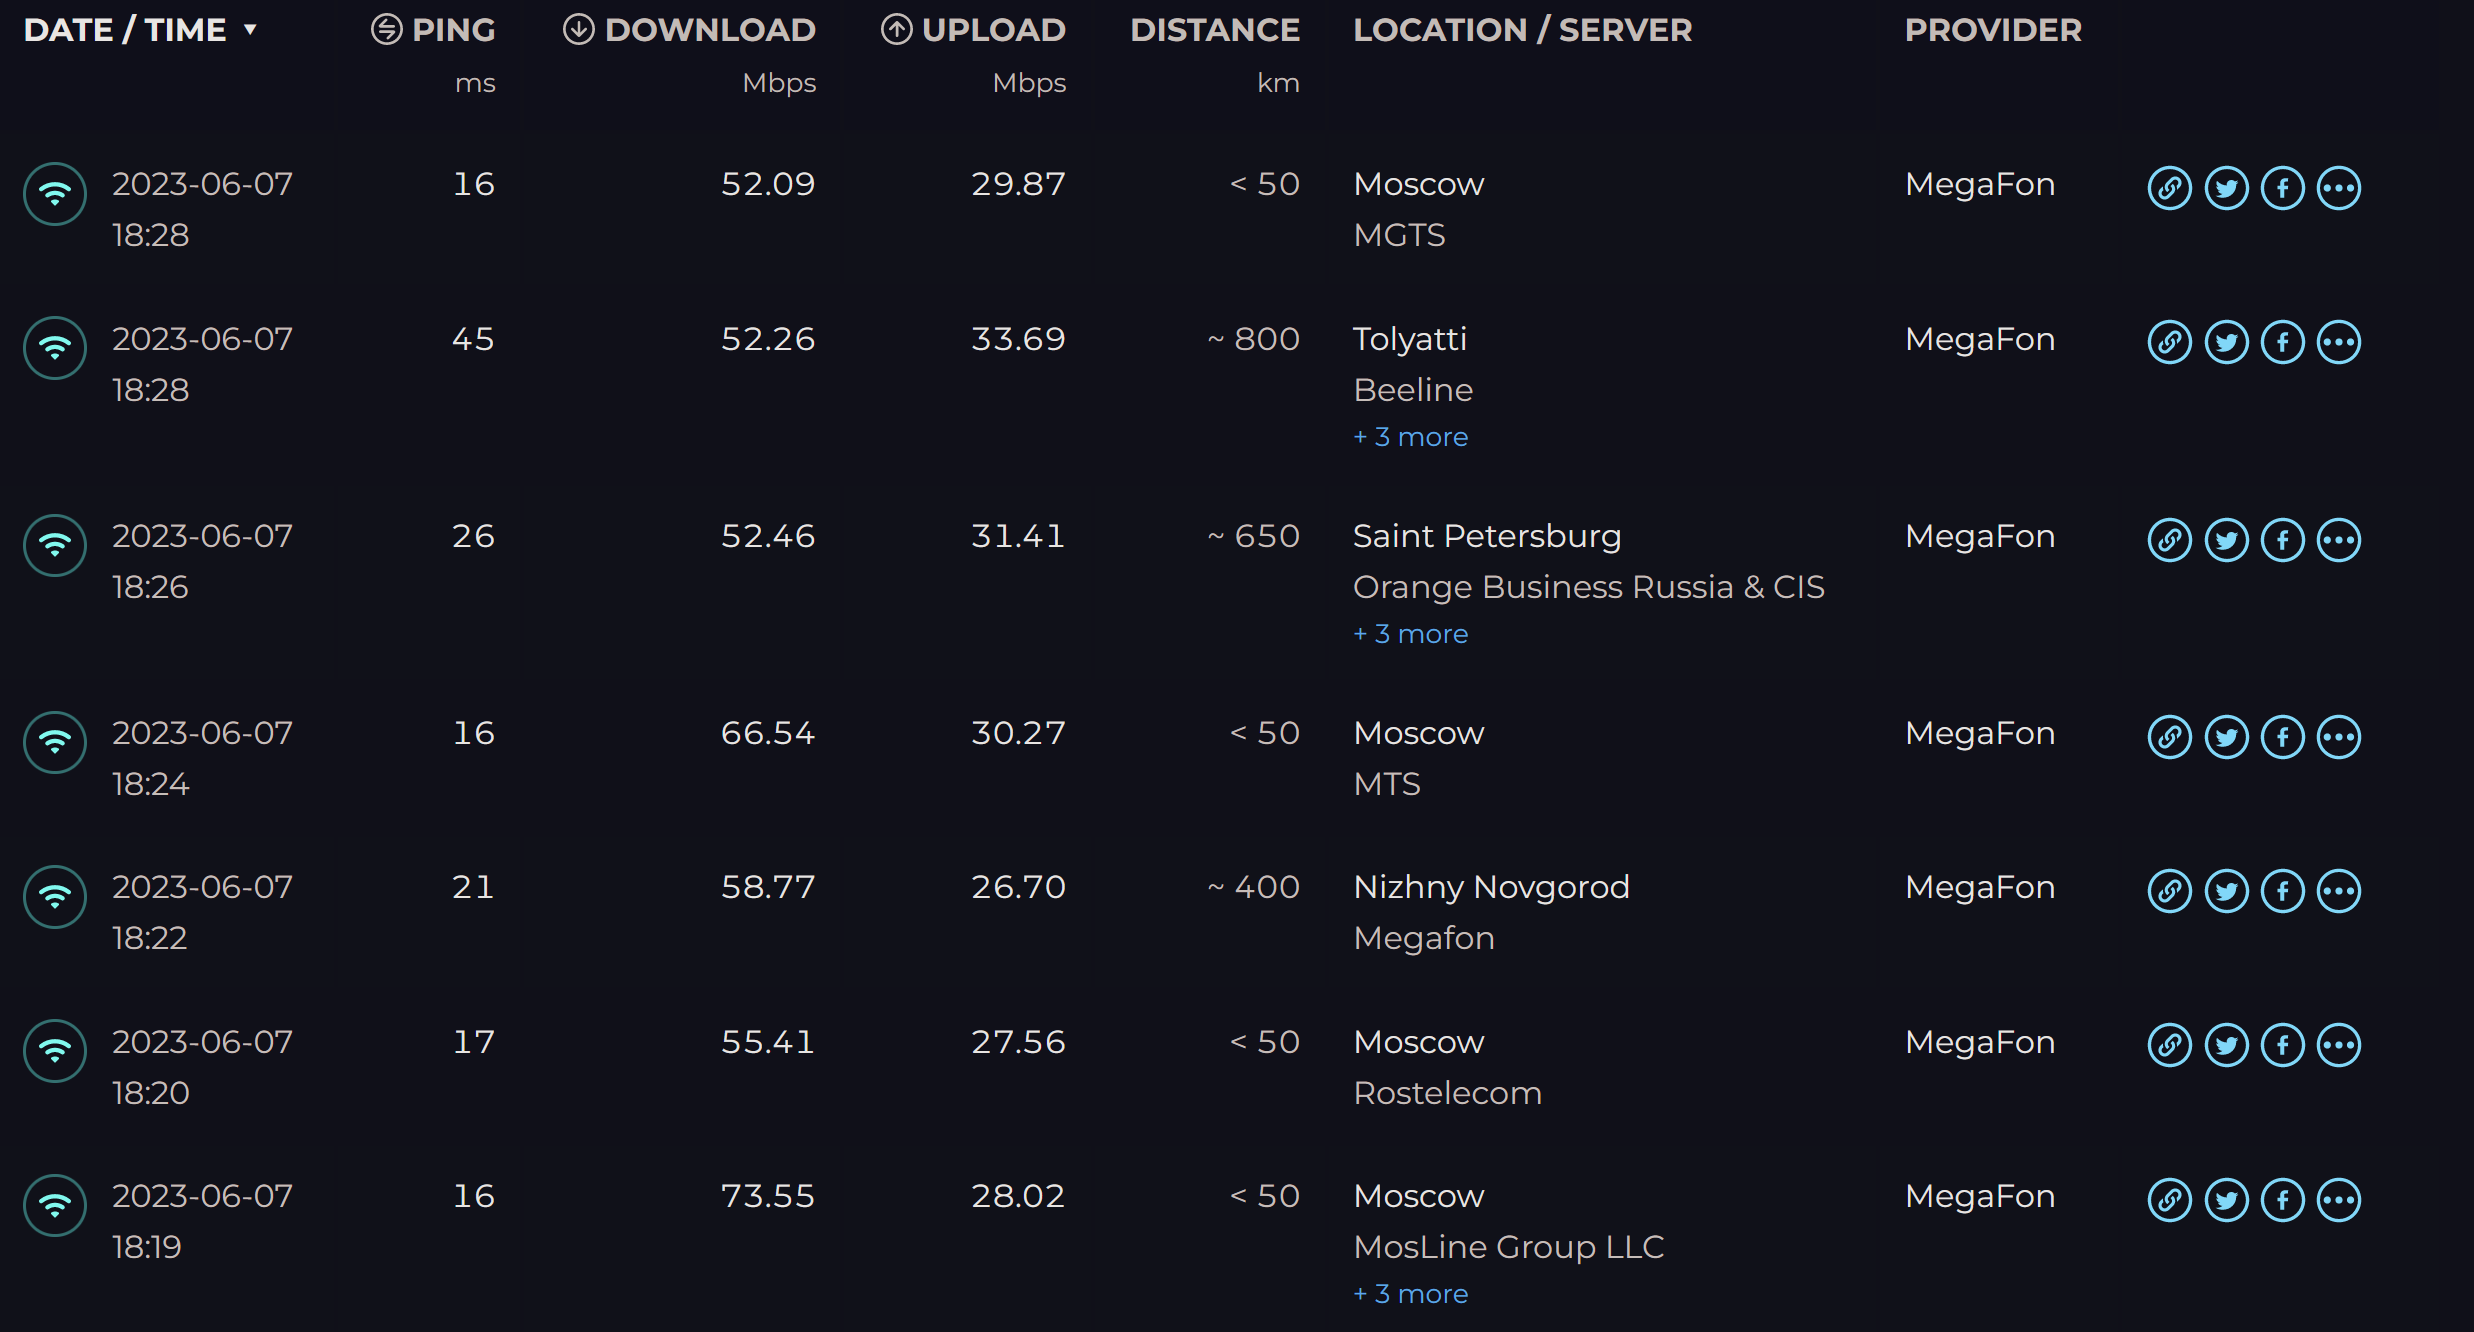Open more options for Moscow MTS result
The width and height of the screenshot is (2474, 1332).
tap(2339, 738)
